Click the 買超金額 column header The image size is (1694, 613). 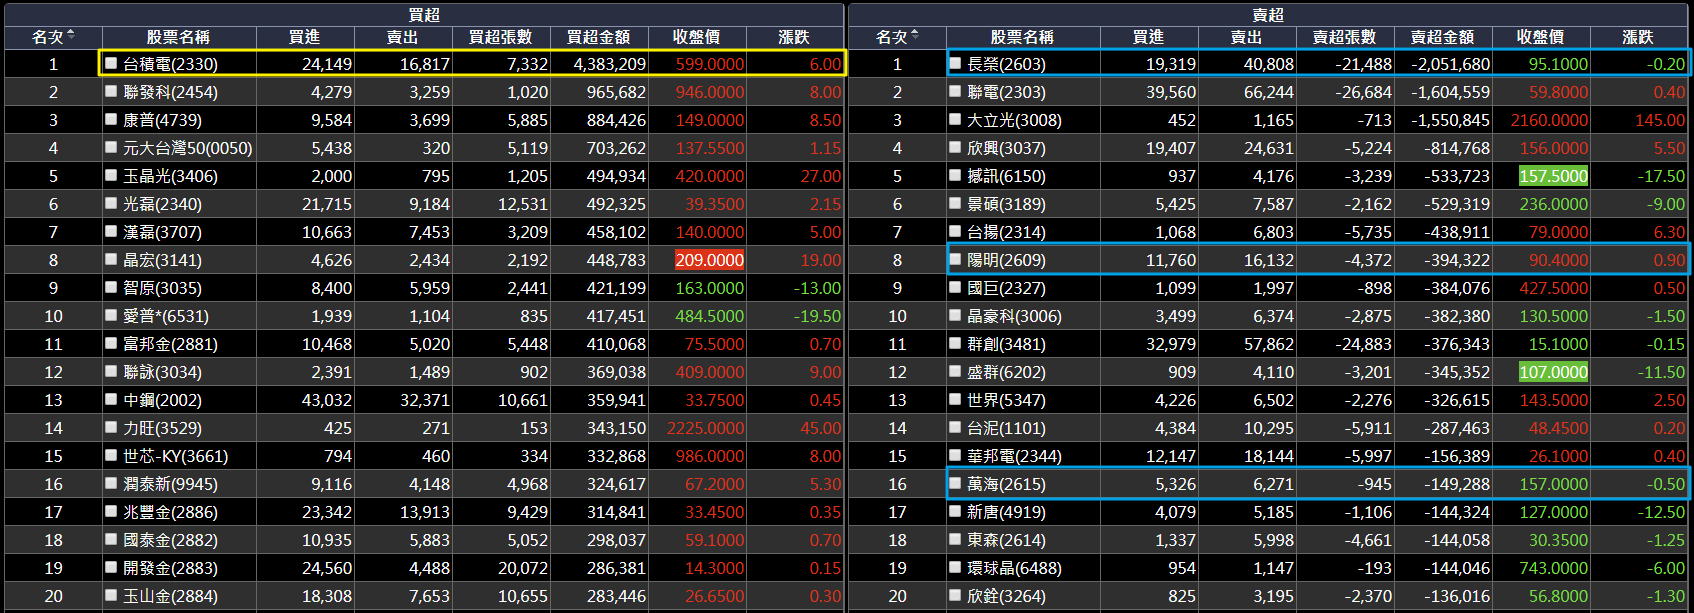click(599, 37)
